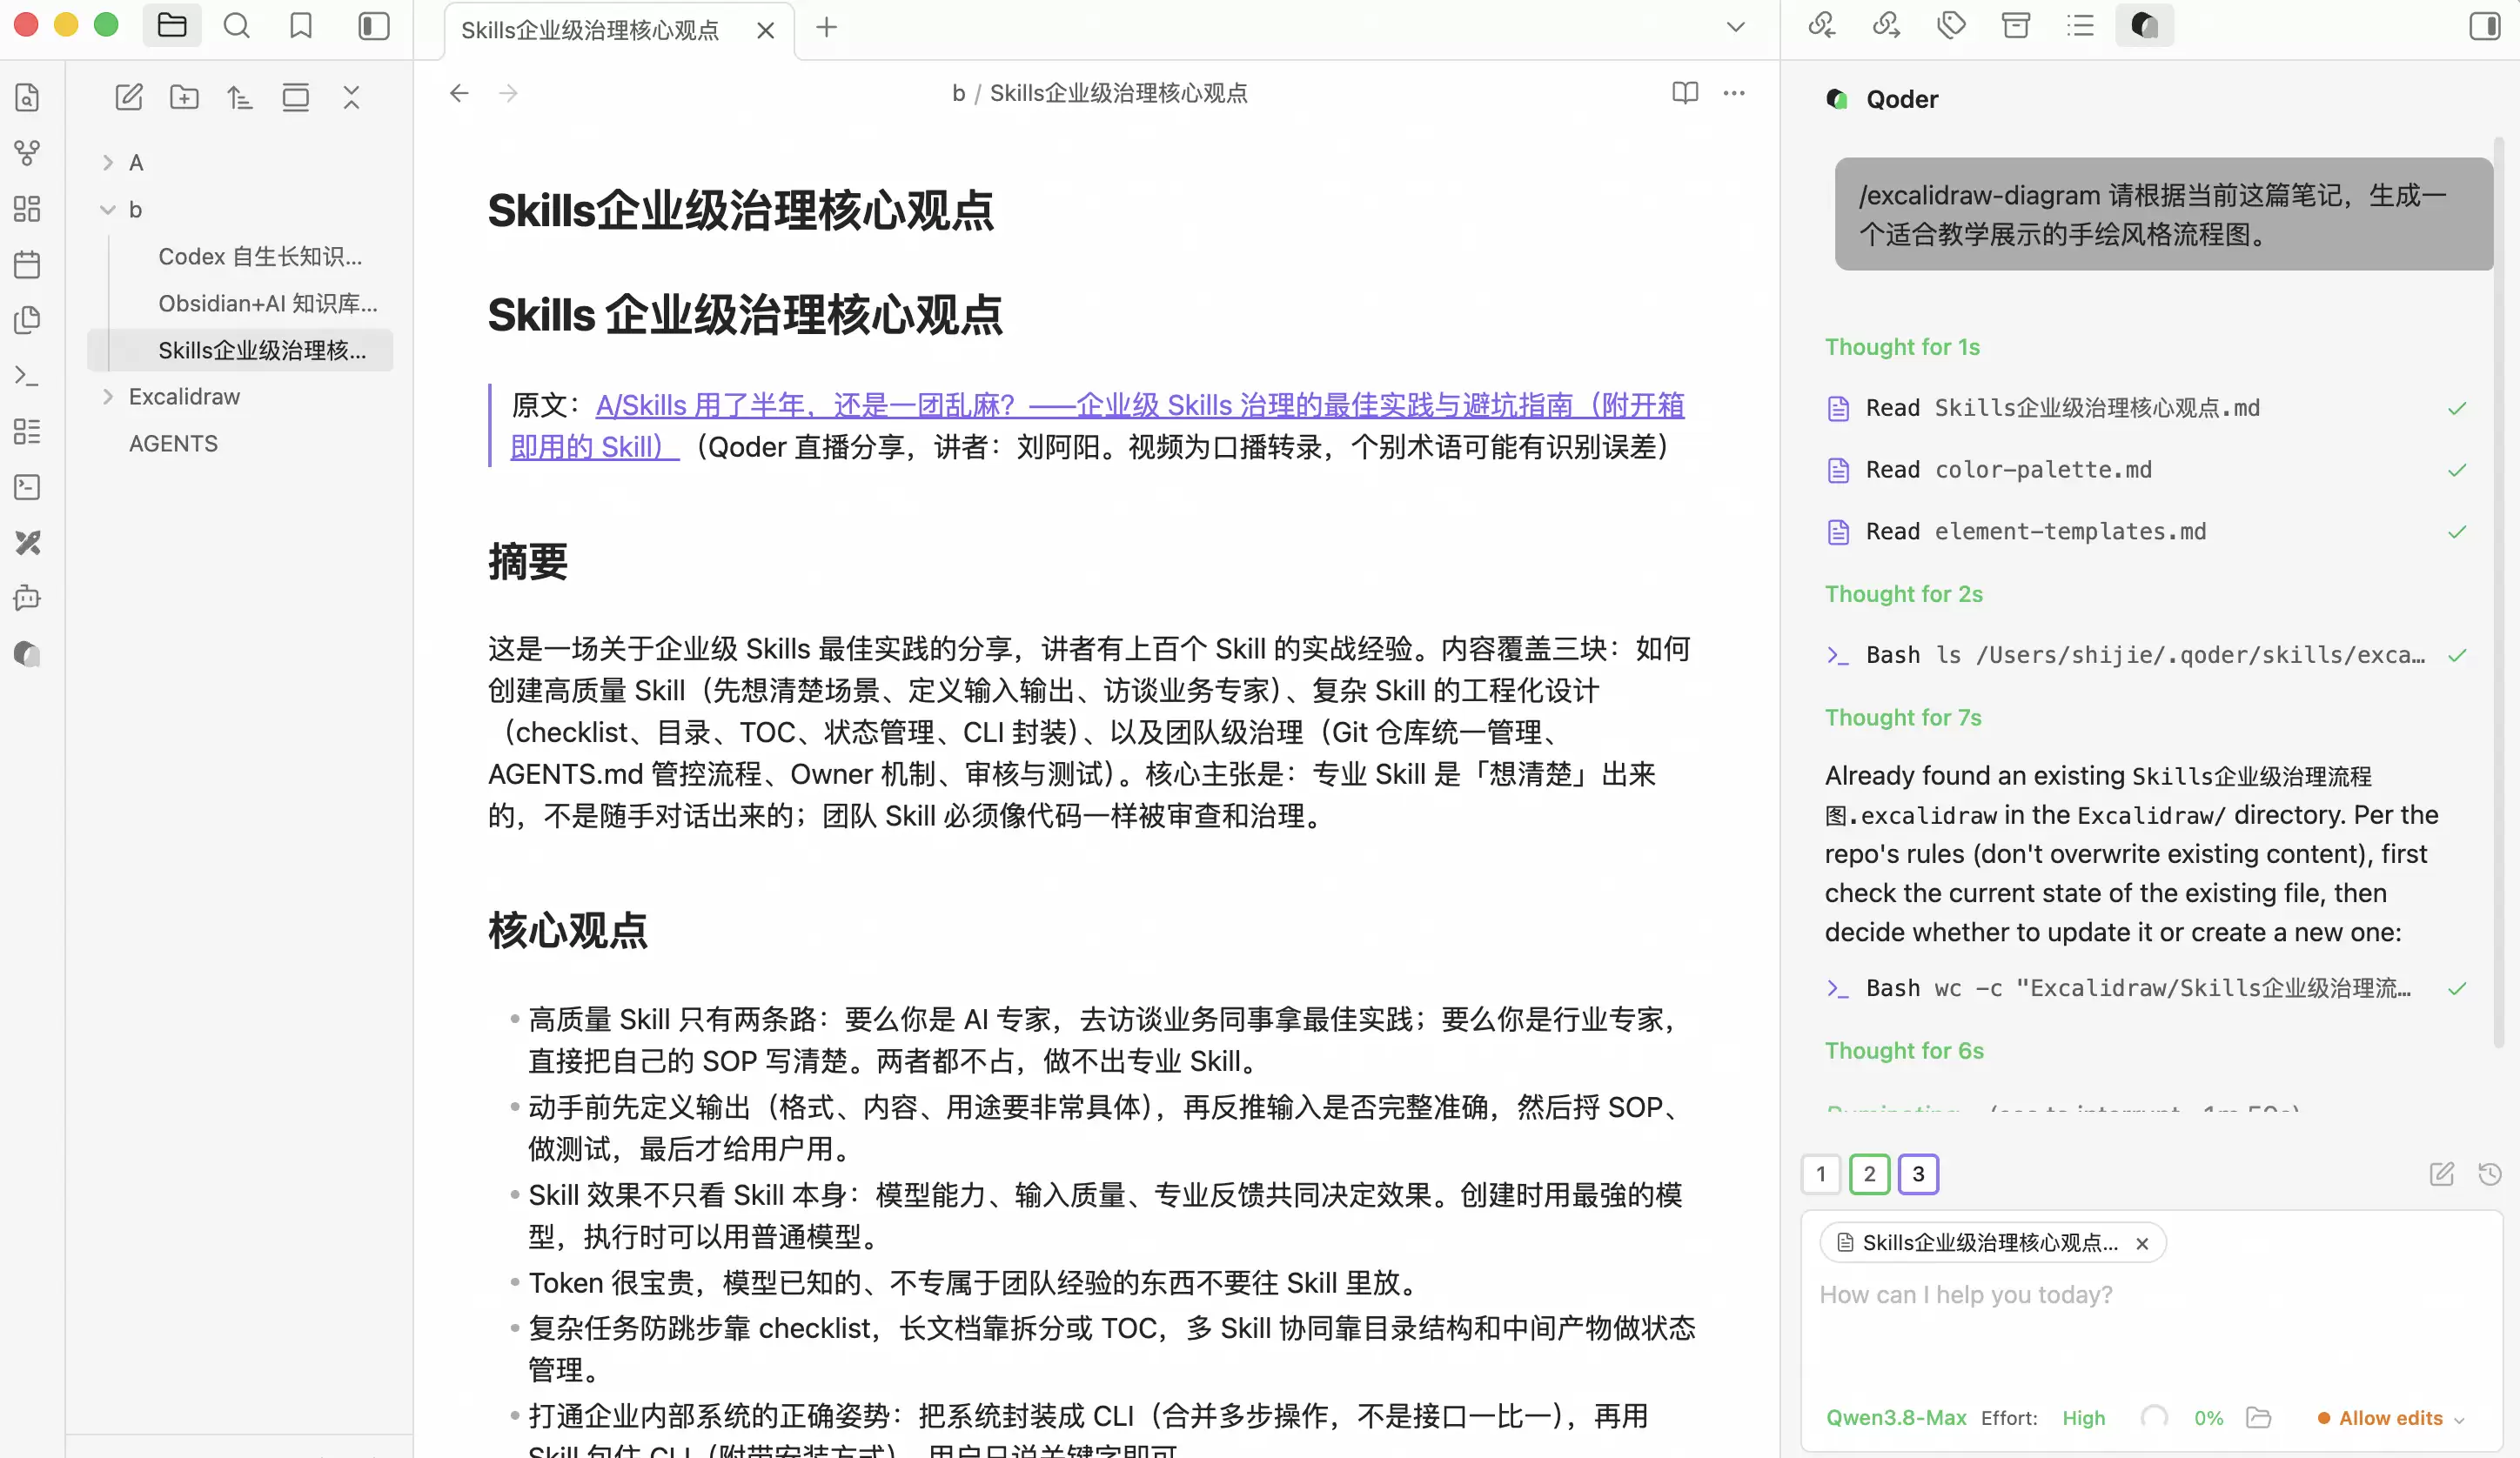The height and width of the screenshot is (1458, 2520).
Task: Click the robot assistant ribbon icon
Action: coord(28,598)
